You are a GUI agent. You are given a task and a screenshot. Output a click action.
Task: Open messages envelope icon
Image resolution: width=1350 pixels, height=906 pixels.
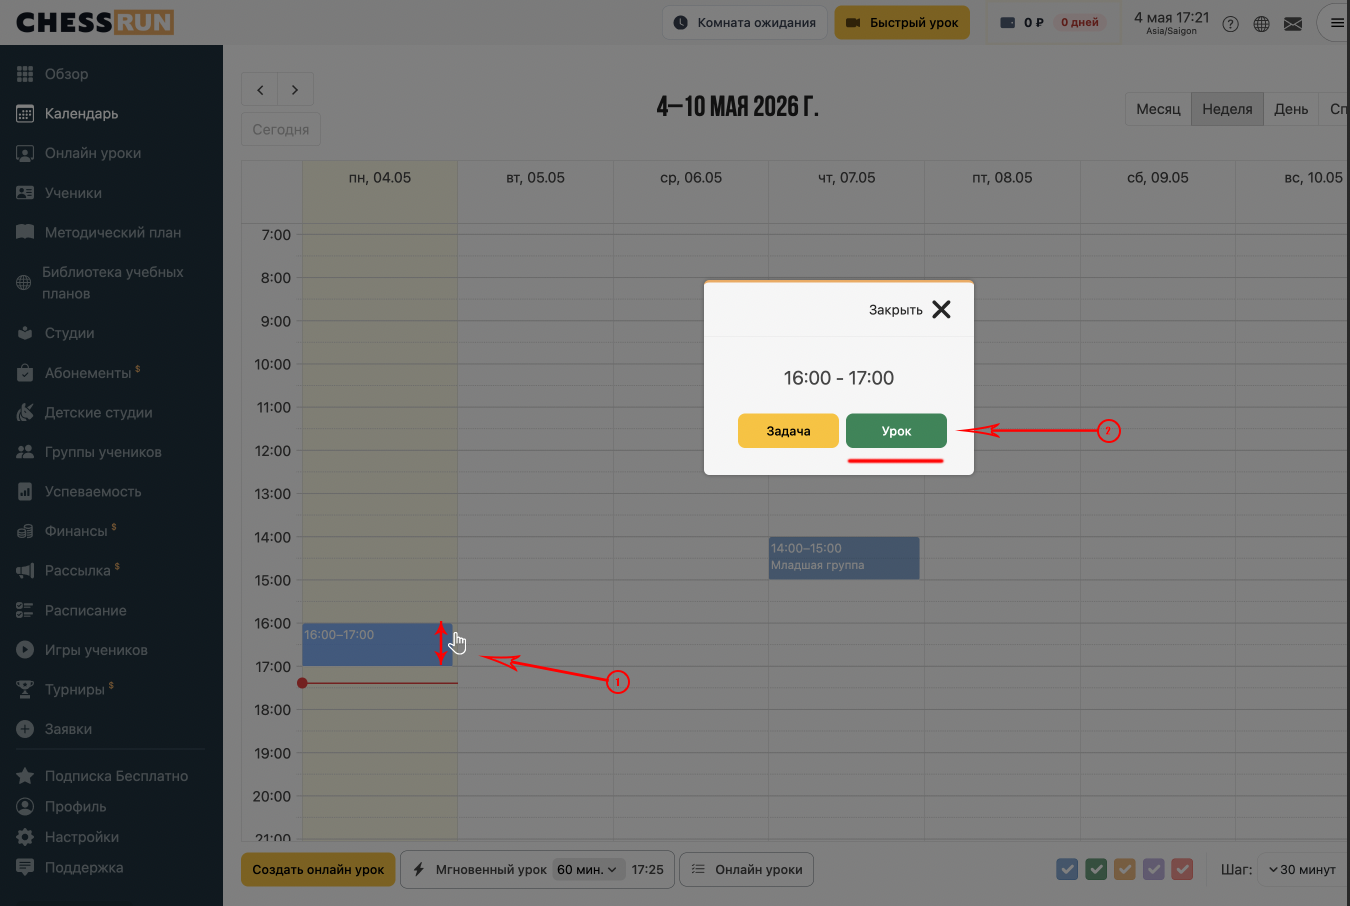click(1293, 24)
